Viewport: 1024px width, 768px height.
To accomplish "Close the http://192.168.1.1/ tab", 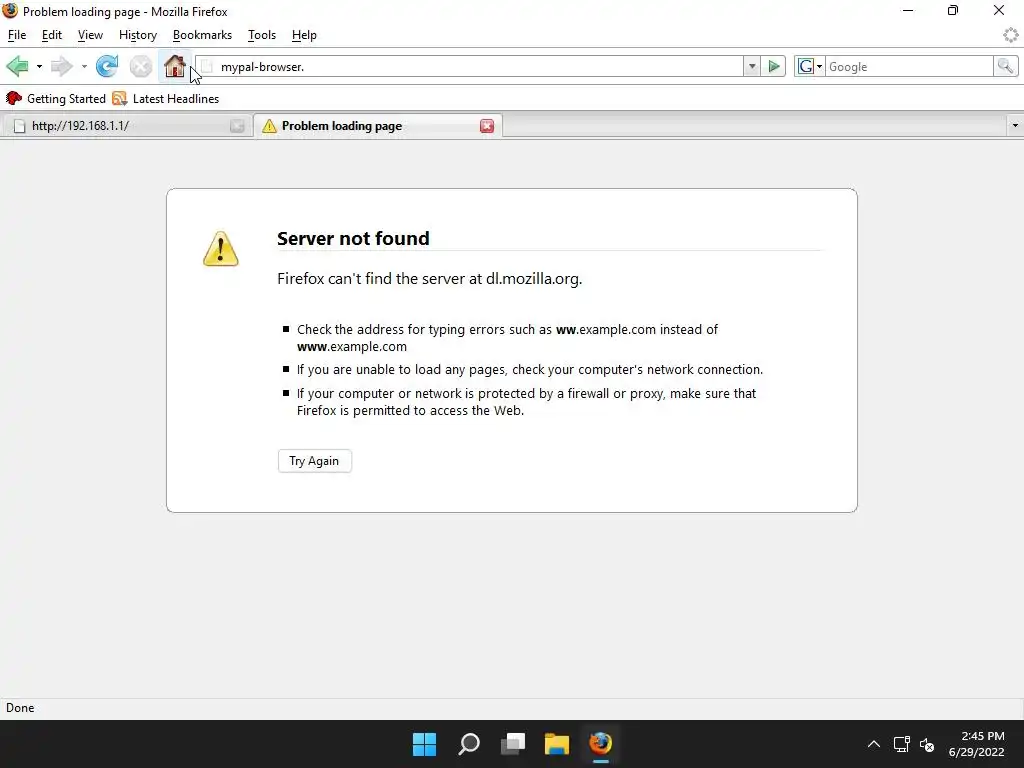I will pos(237,126).
